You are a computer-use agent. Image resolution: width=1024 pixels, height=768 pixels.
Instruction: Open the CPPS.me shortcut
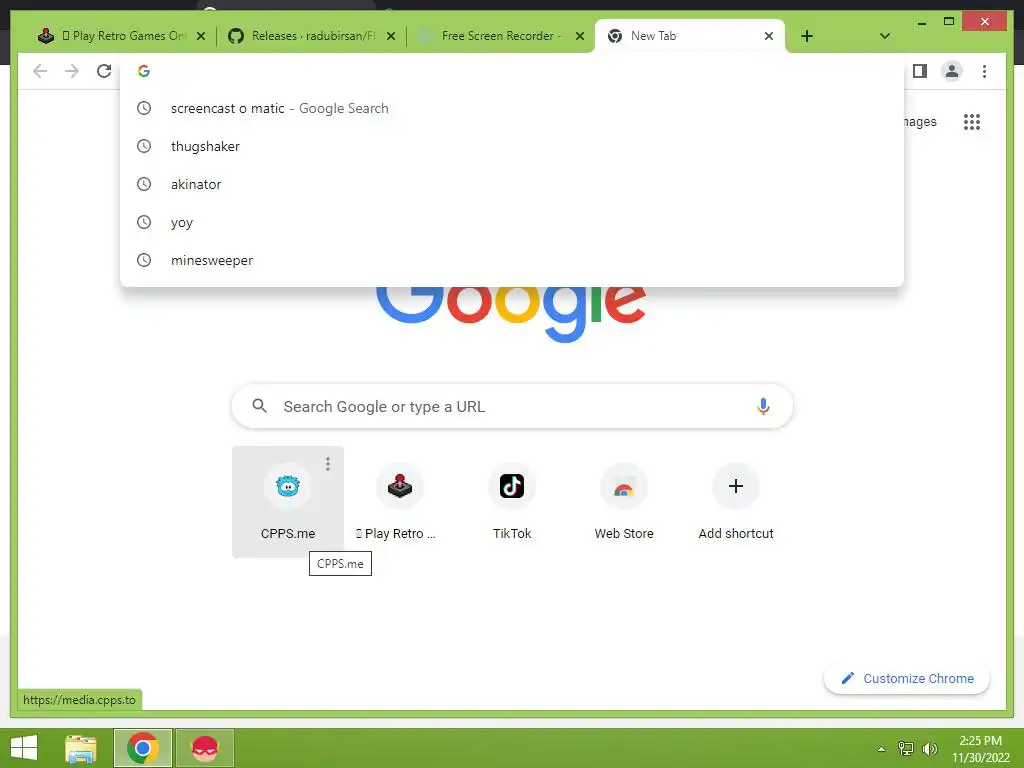coord(288,502)
